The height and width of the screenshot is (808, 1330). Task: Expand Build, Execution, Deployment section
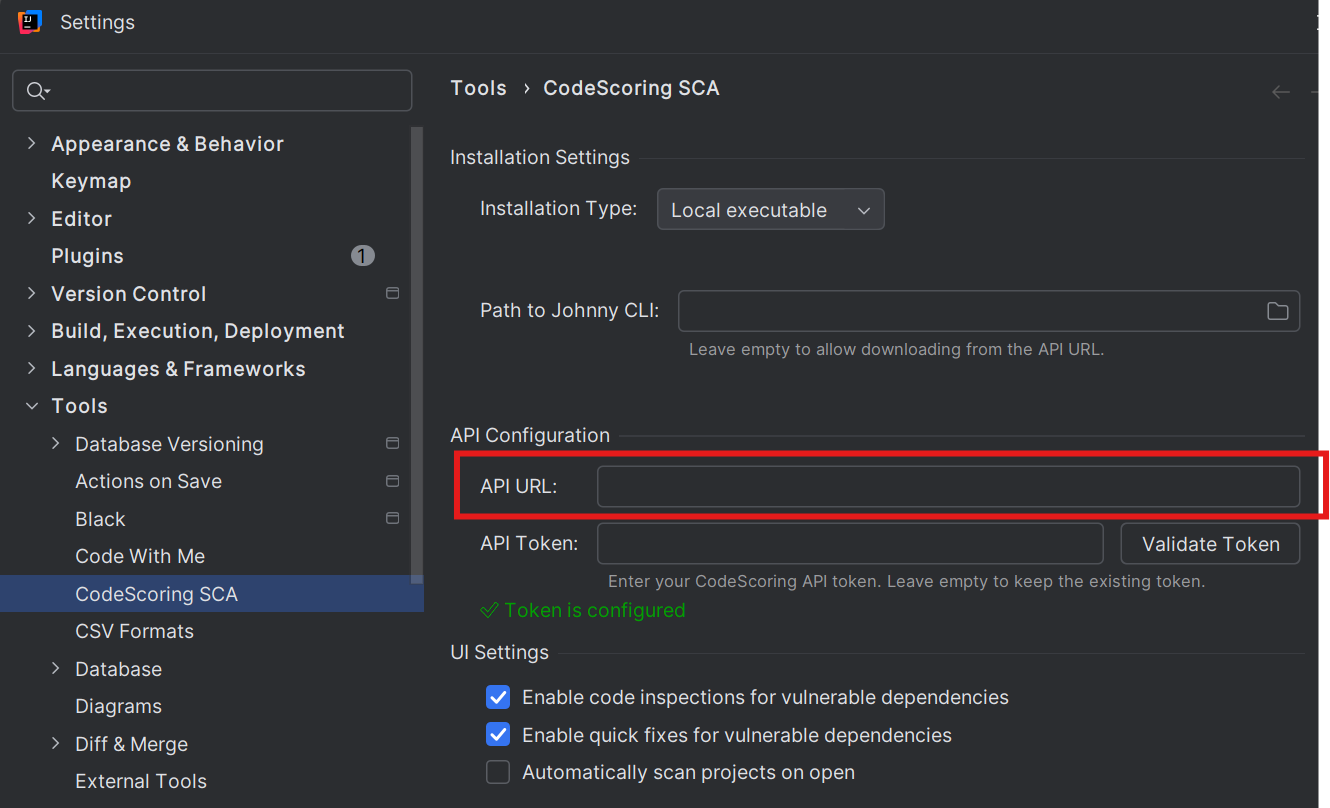click(31, 331)
